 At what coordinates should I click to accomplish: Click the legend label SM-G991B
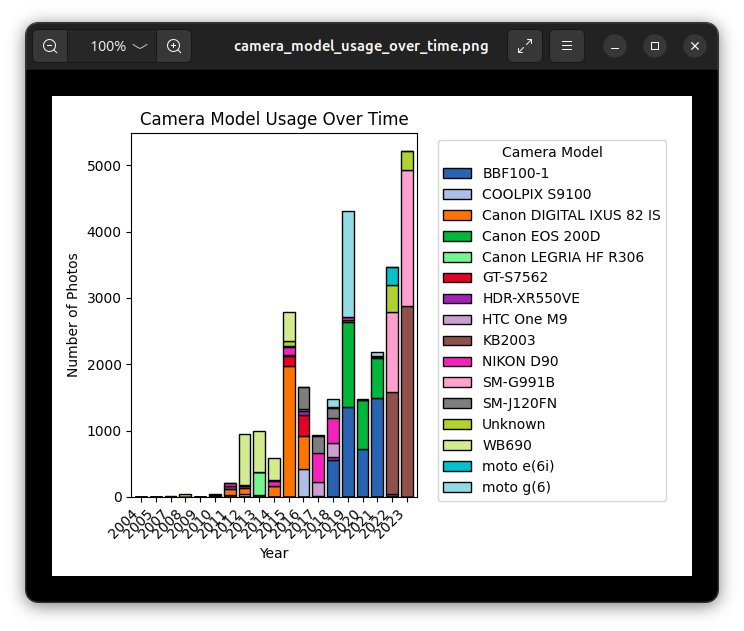click(519, 382)
